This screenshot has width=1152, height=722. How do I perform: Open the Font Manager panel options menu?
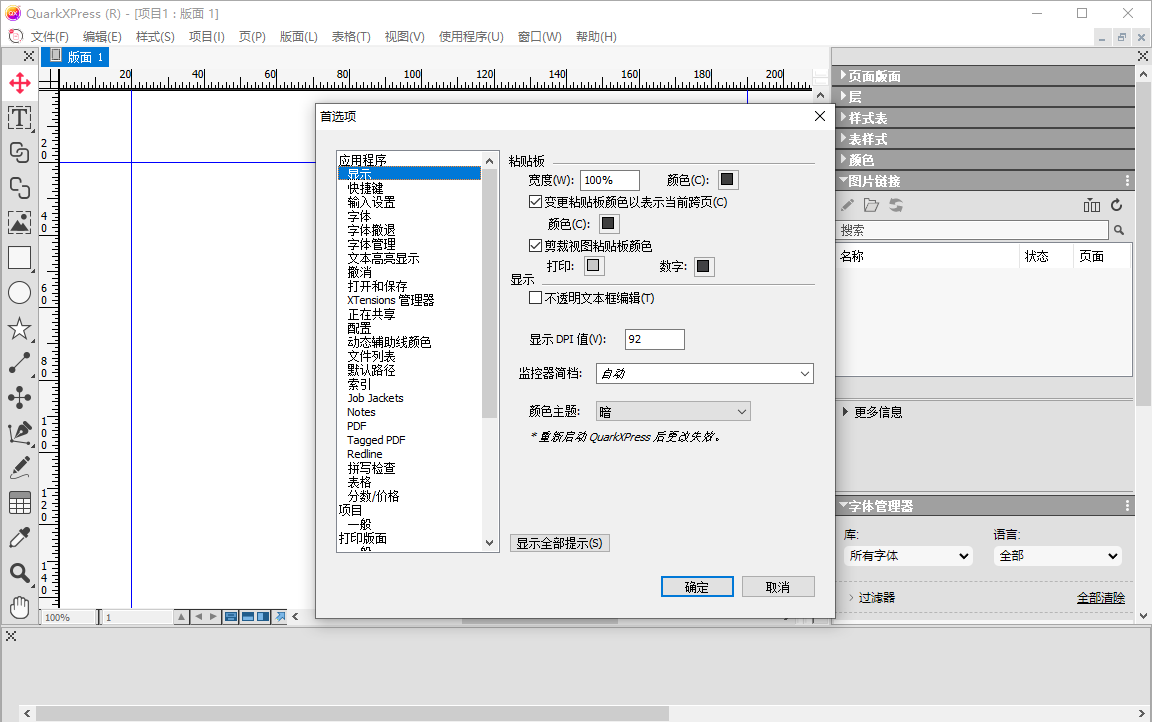click(x=1127, y=506)
